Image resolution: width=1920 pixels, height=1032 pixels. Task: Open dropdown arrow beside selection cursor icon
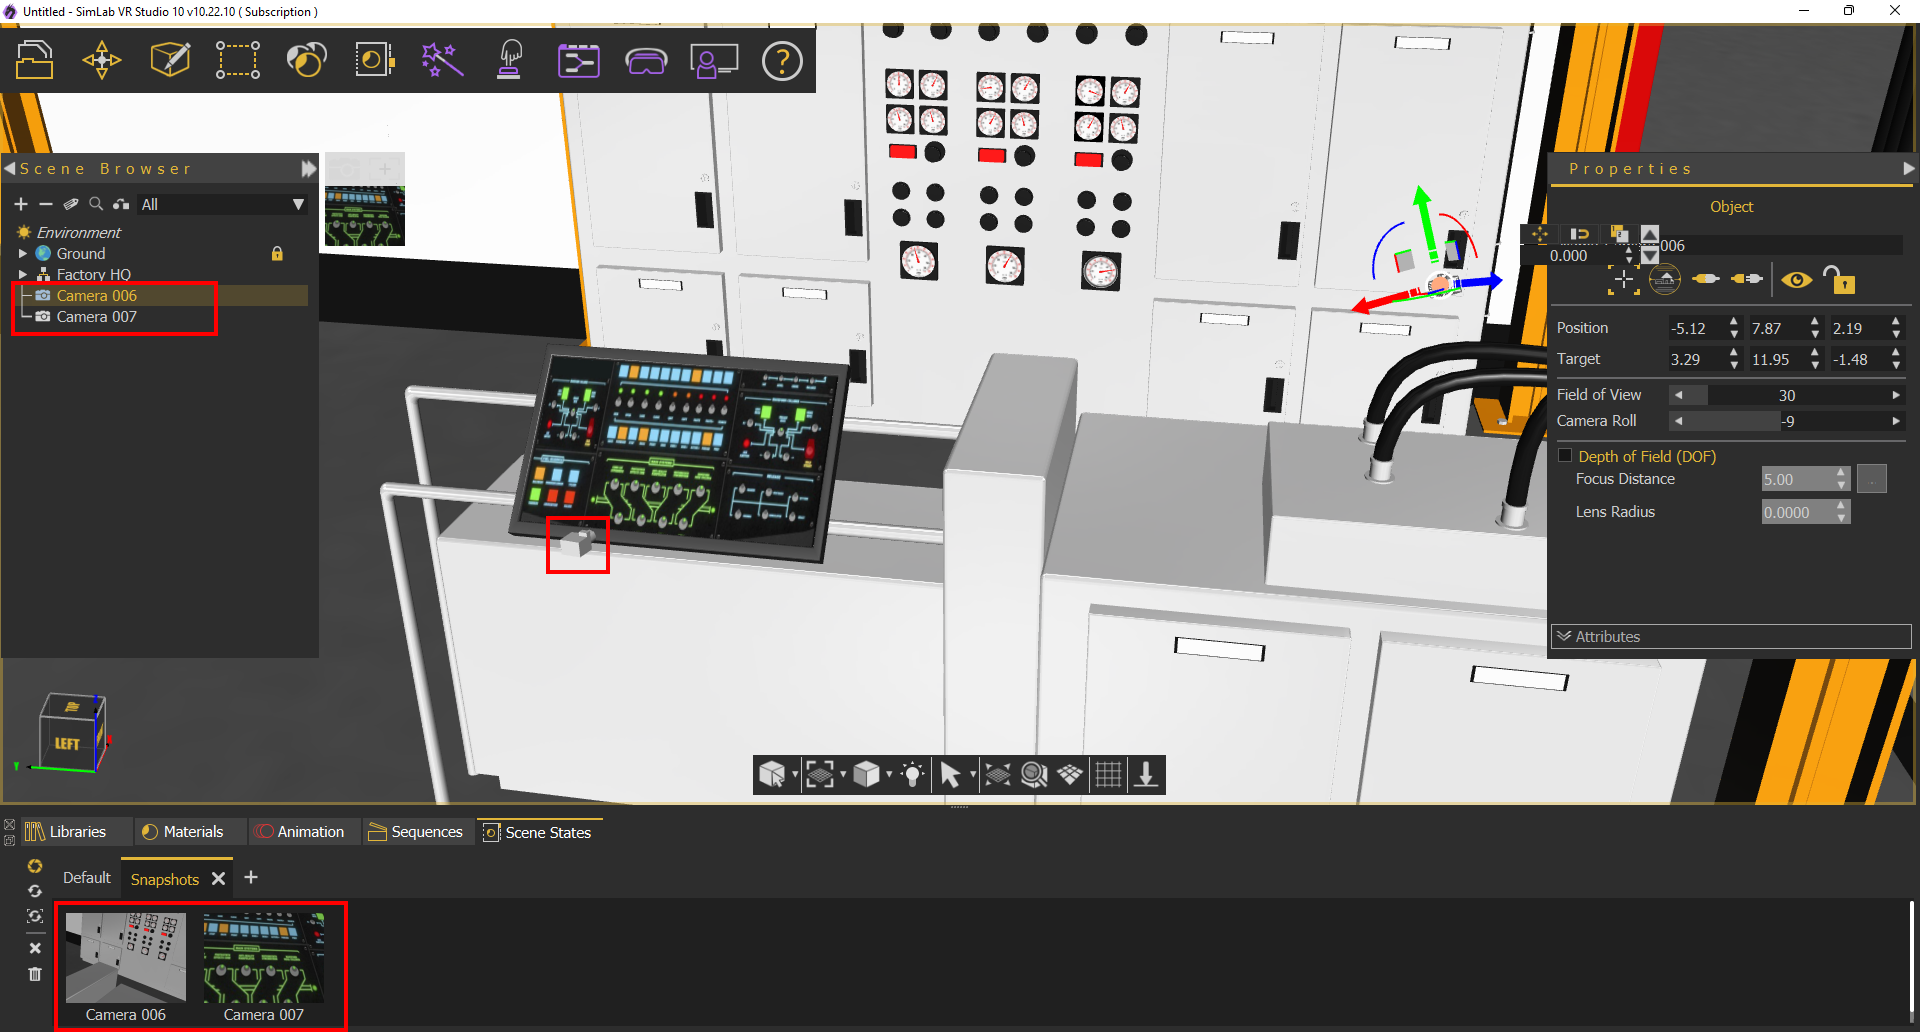[x=973, y=775]
